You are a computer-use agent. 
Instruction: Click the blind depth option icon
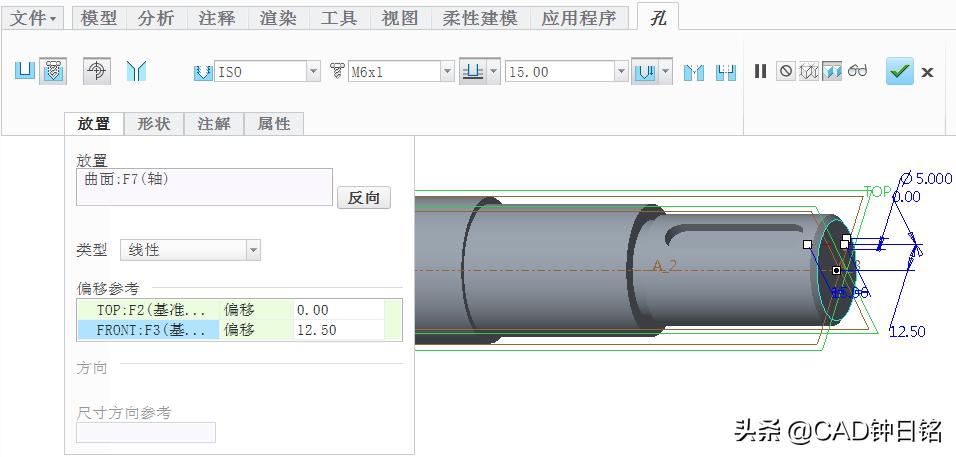click(473, 72)
